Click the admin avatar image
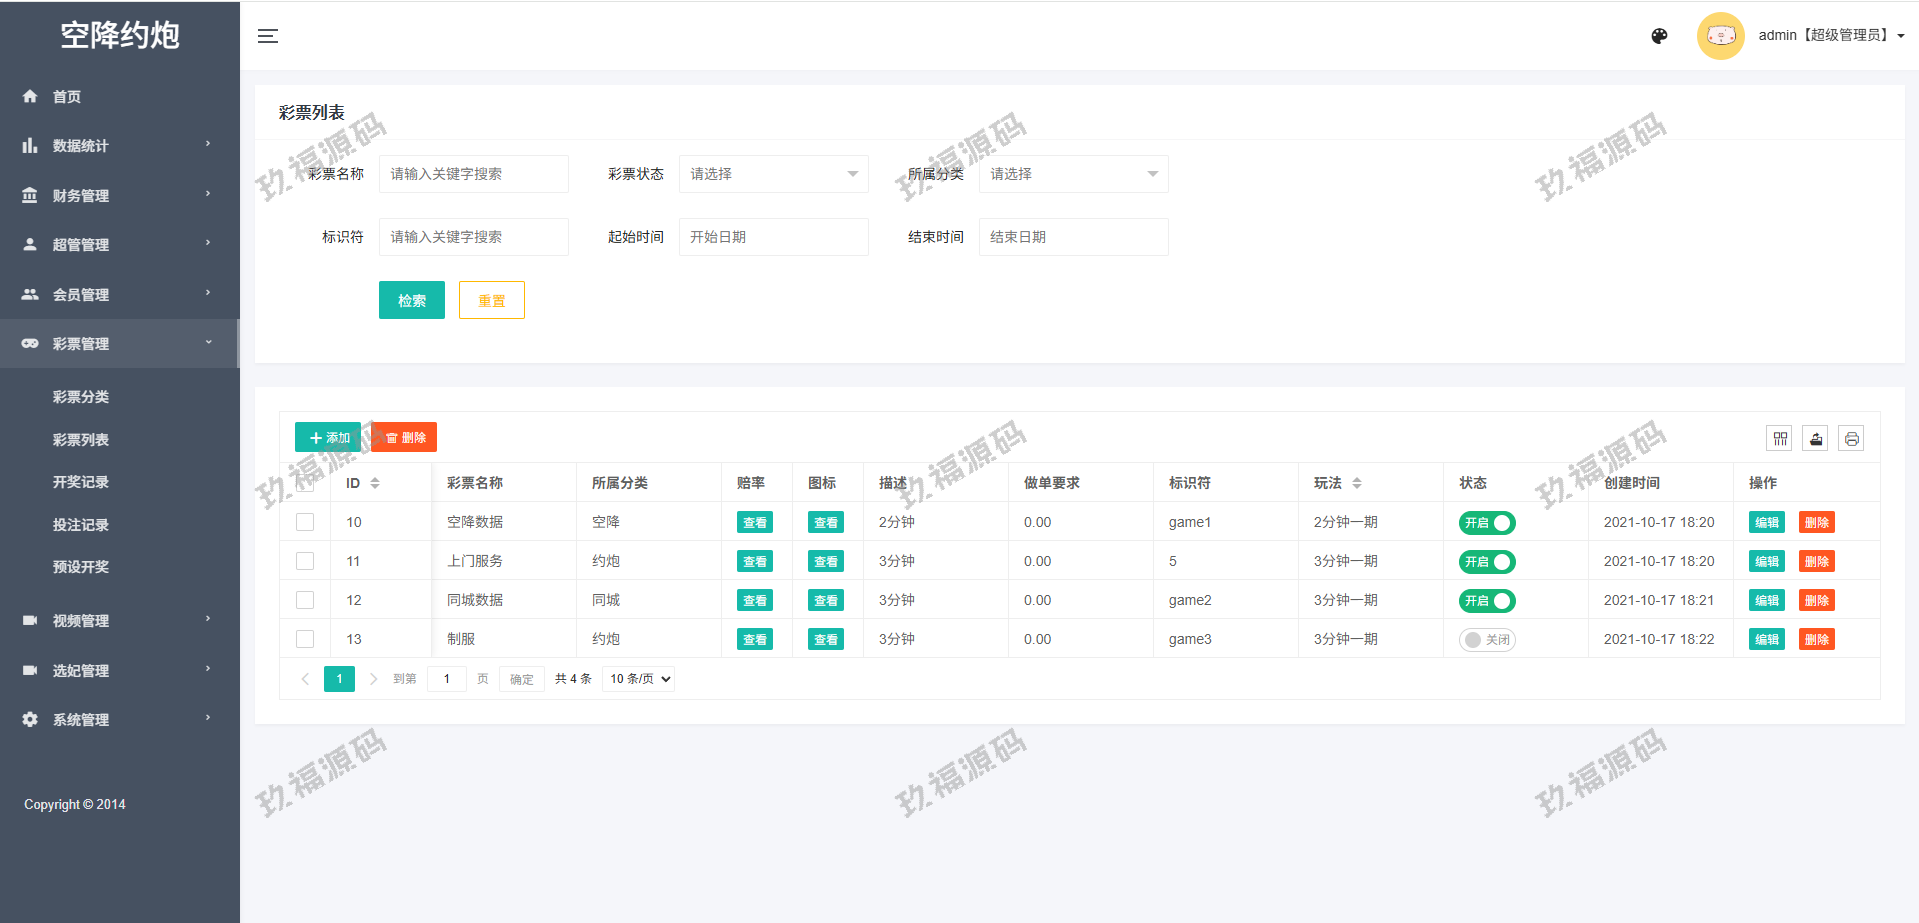The width and height of the screenshot is (1919, 923). click(1720, 36)
